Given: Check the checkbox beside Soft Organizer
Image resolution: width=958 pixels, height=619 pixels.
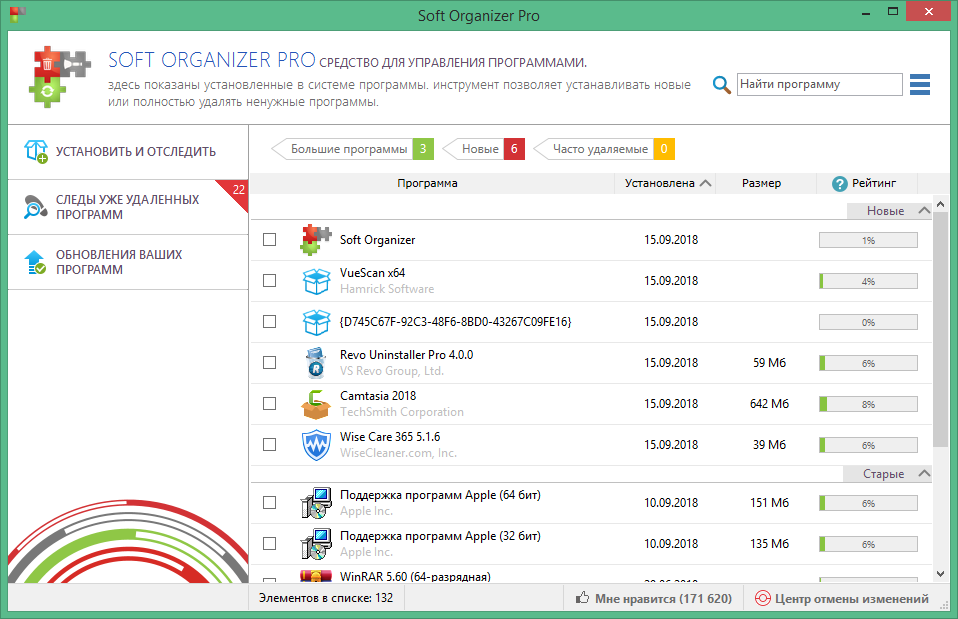Looking at the screenshot, I should (268, 239).
